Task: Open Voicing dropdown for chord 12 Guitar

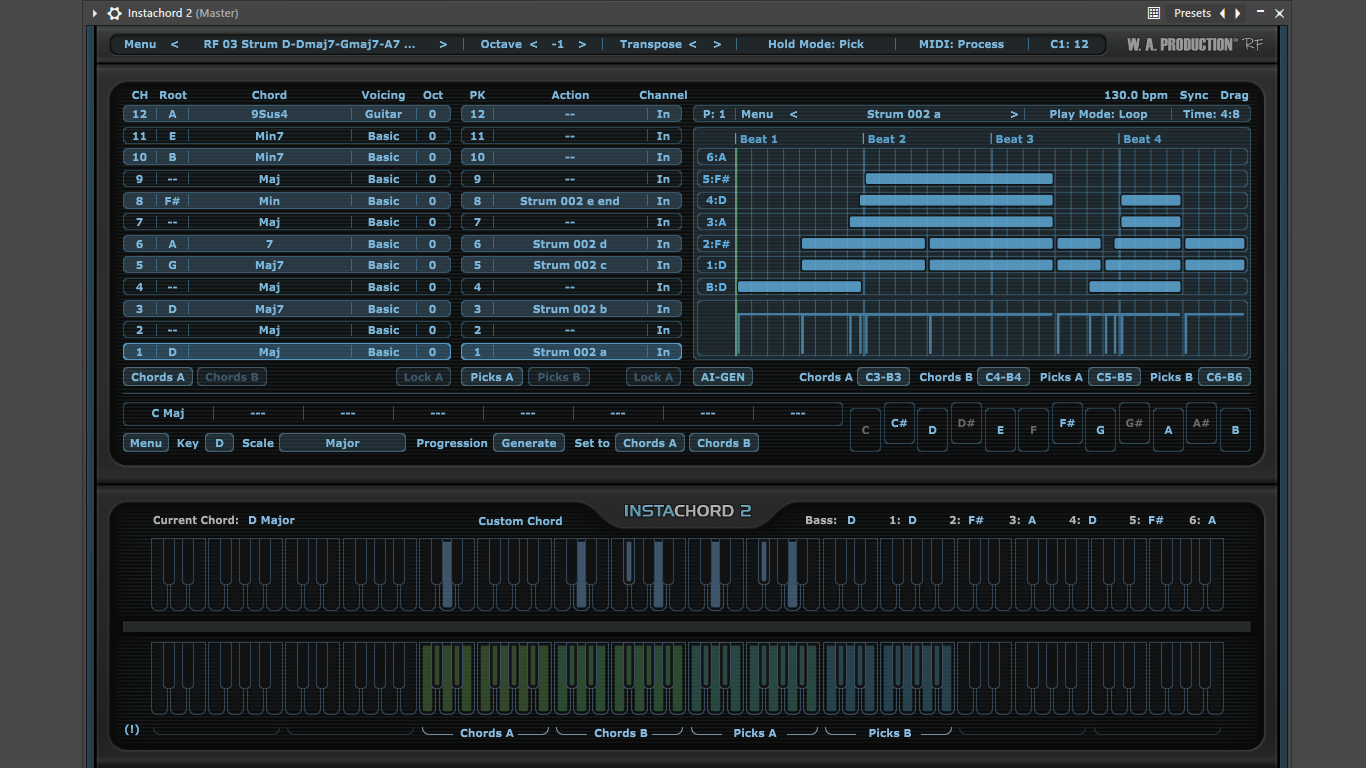Action: (x=383, y=114)
